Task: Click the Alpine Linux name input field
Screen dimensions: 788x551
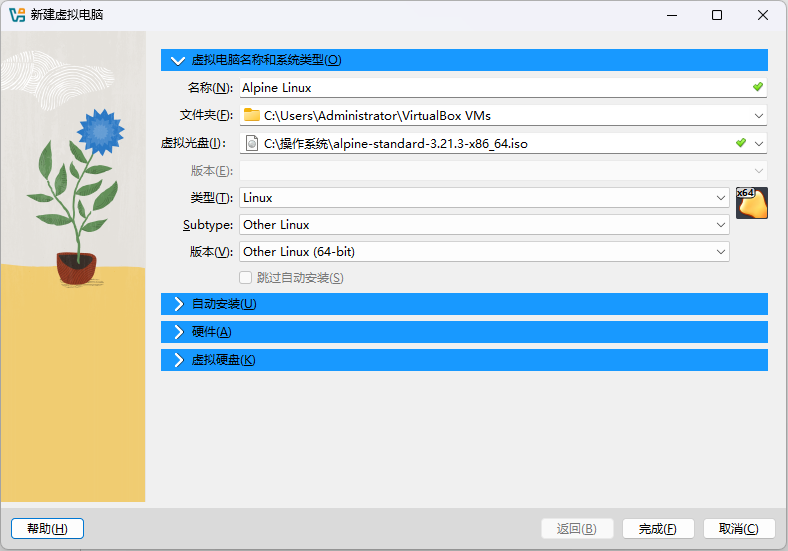Action: (503, 87)
